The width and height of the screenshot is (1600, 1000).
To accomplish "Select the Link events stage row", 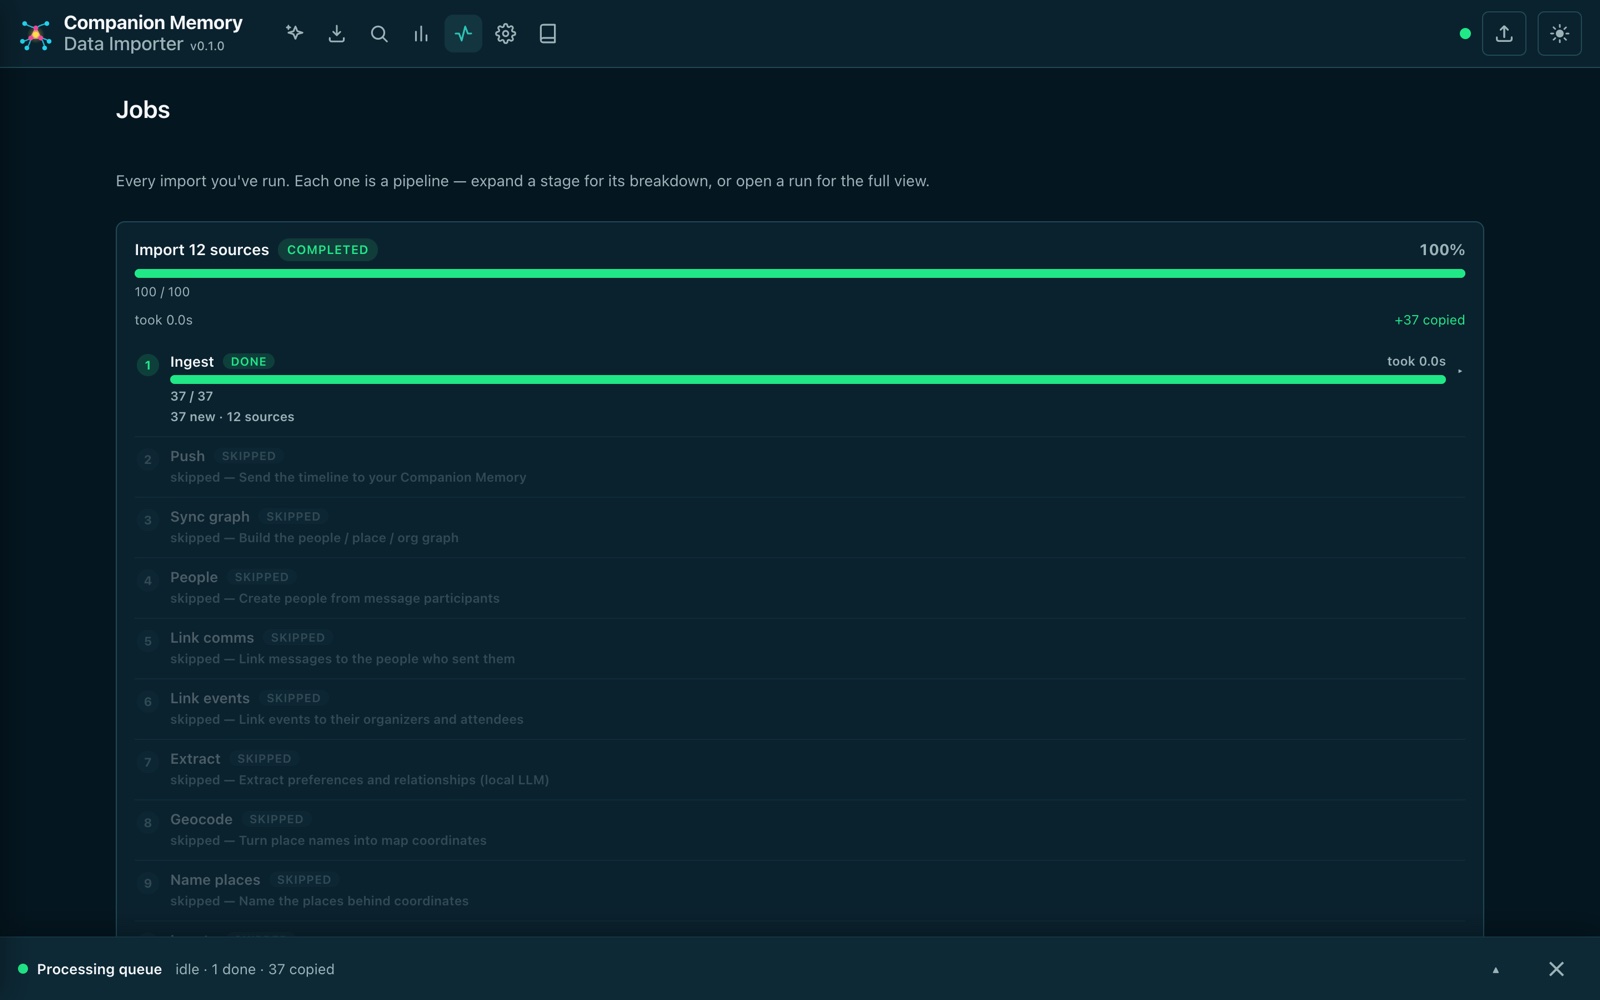I will [800, 709].
